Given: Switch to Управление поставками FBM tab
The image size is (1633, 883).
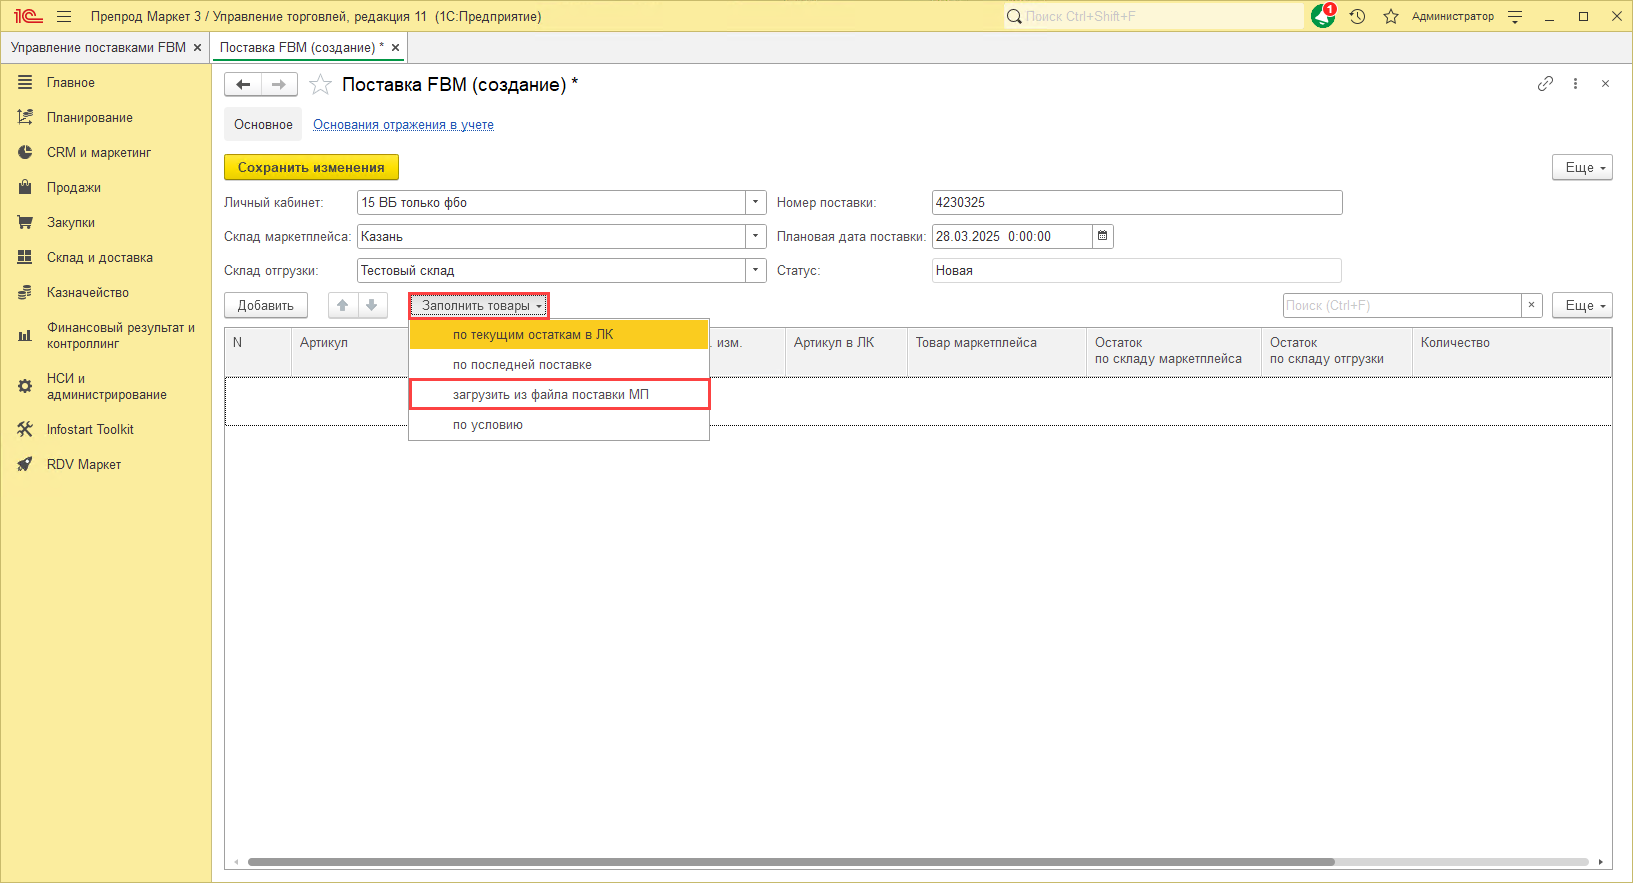Looking at the screenshot, I should point(98,47).
